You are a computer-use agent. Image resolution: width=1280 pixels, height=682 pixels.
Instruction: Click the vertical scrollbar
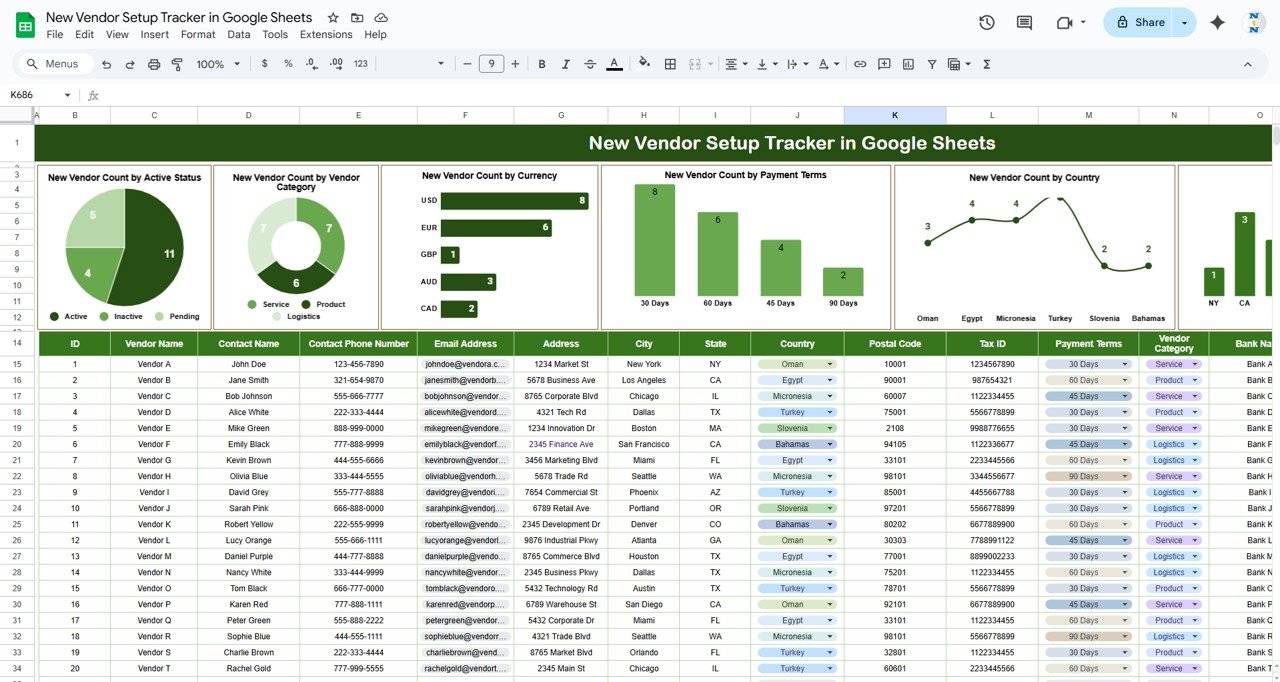(x=1275, y=137)
